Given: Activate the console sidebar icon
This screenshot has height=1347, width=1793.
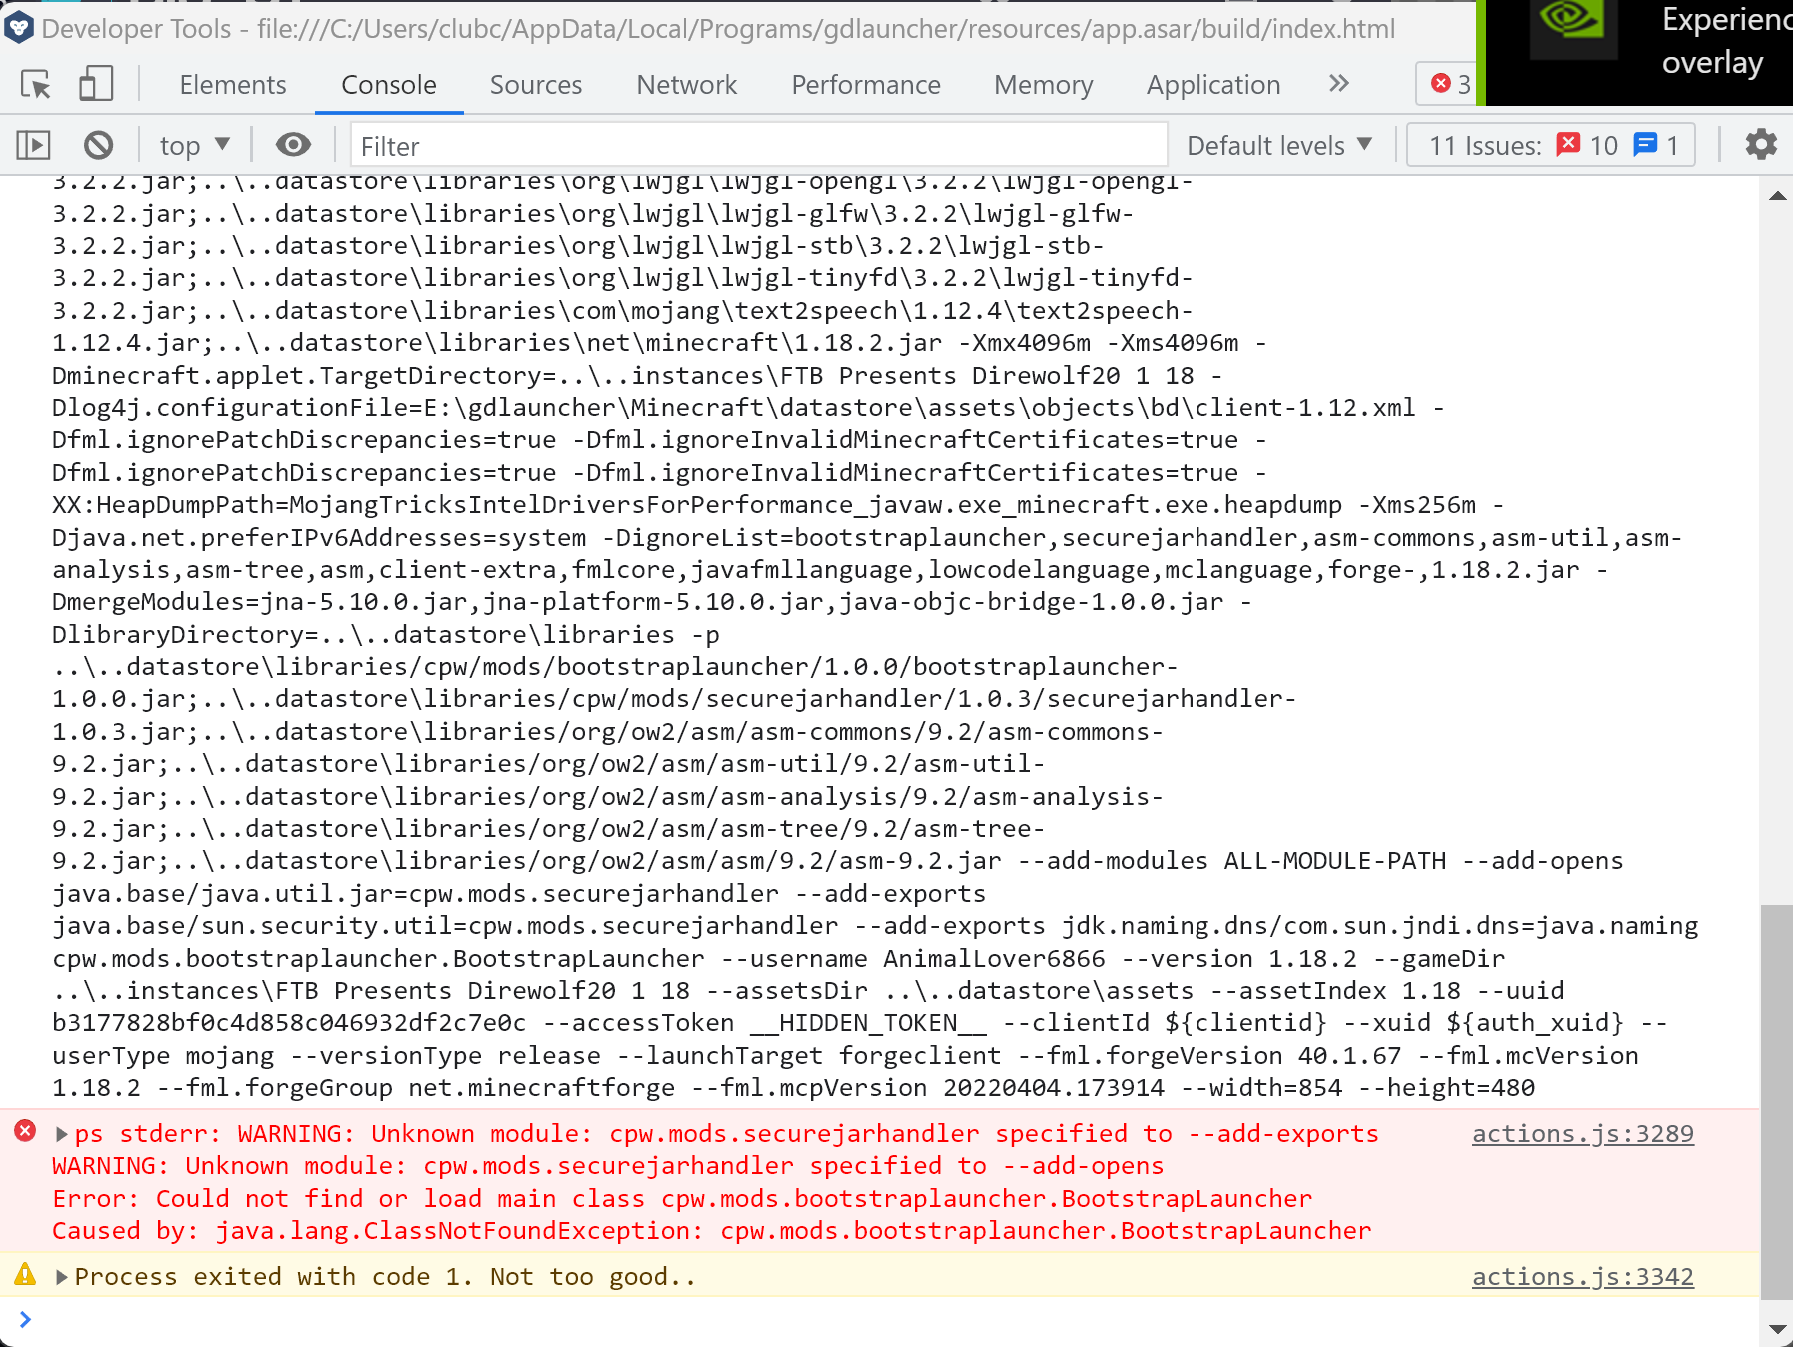Looking at the screenshot, I should 33,145.
